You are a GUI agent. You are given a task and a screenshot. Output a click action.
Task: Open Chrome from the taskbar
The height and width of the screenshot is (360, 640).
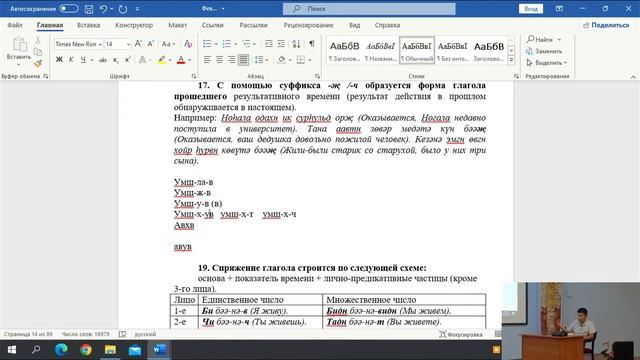click(86, 350)
